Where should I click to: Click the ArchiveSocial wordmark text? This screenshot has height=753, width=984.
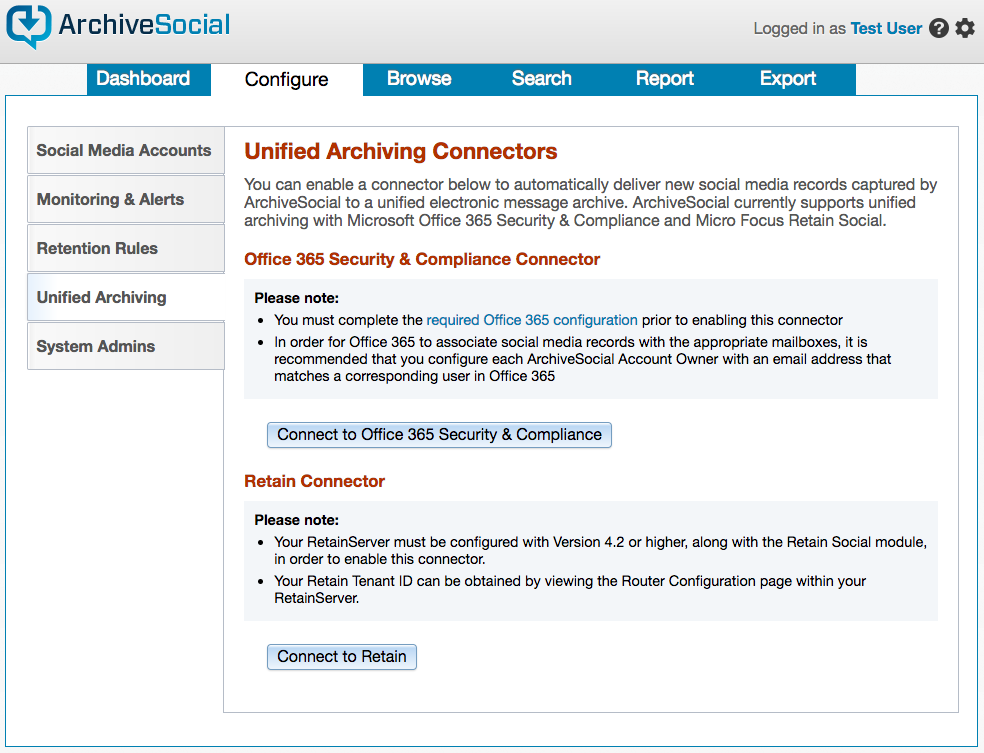pyautogui.click(x=144, y=25)
